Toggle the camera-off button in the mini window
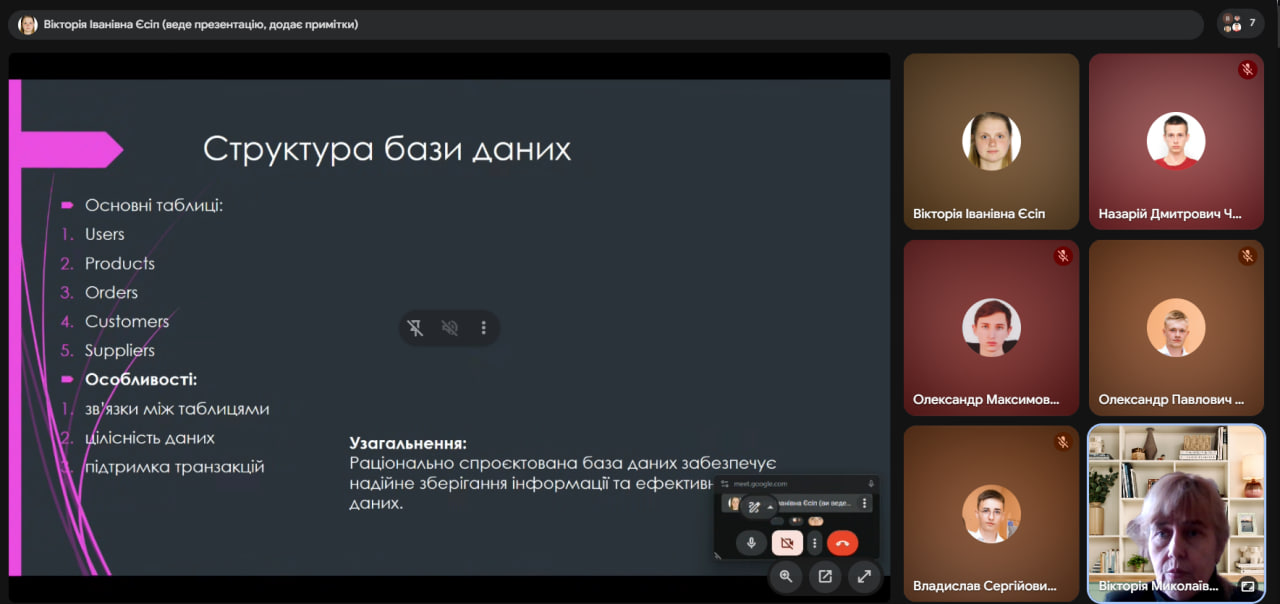Screen dimensions: 1280x604 click(x=787, y=543)
